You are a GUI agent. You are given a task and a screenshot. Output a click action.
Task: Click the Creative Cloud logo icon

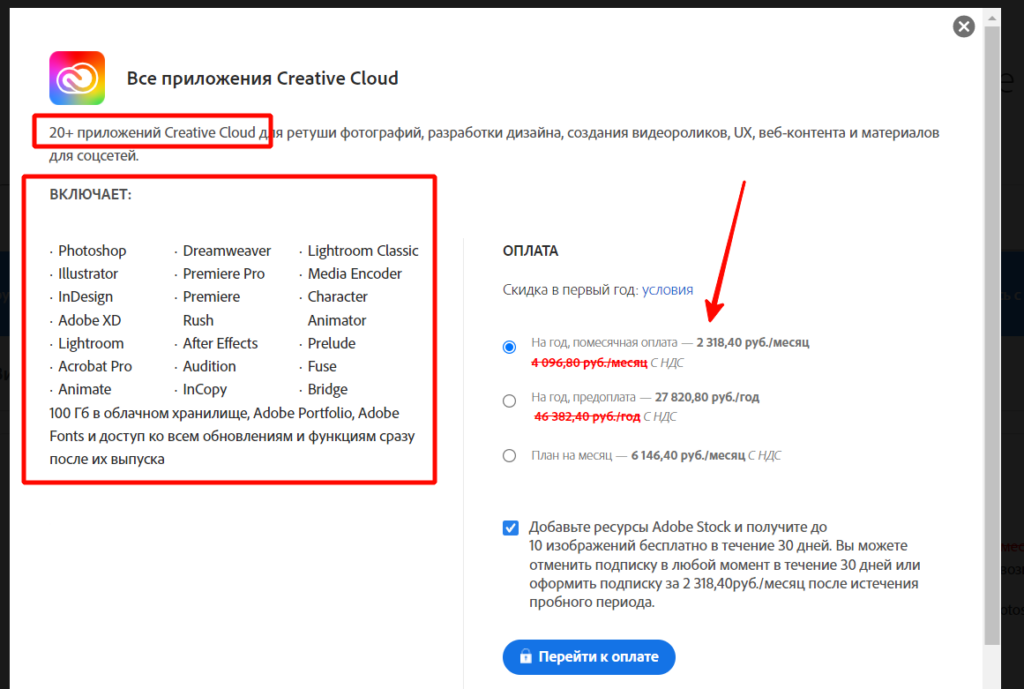pyautogui.click(x=77, y=78)
